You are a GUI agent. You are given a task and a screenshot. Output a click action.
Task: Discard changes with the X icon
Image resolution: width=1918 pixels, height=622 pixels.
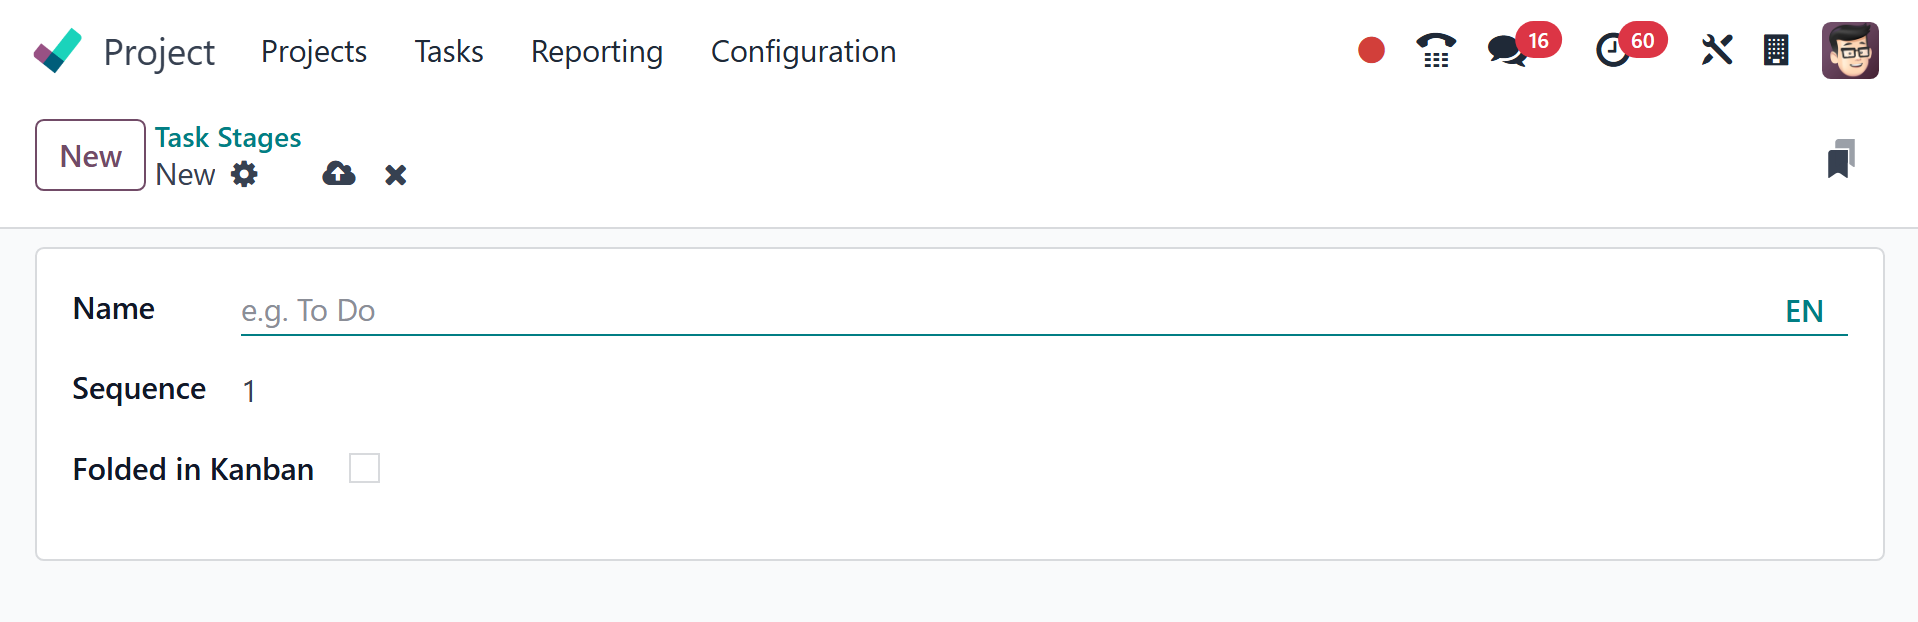[396, 175]
